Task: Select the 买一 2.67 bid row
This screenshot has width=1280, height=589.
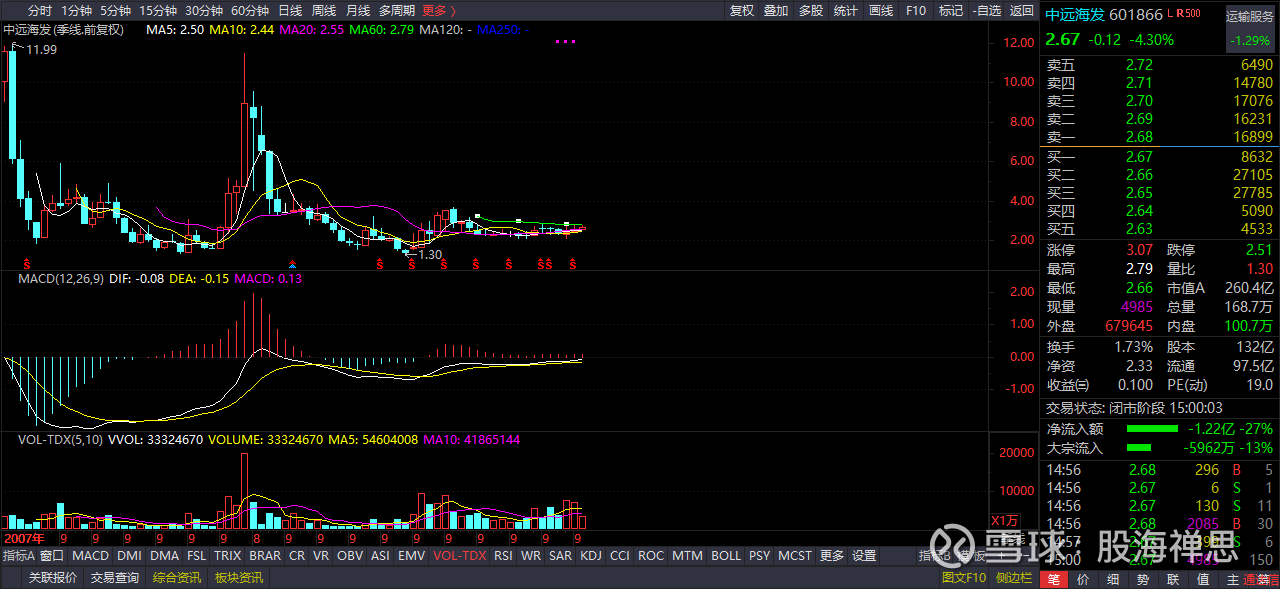Action: [1160, 156]
